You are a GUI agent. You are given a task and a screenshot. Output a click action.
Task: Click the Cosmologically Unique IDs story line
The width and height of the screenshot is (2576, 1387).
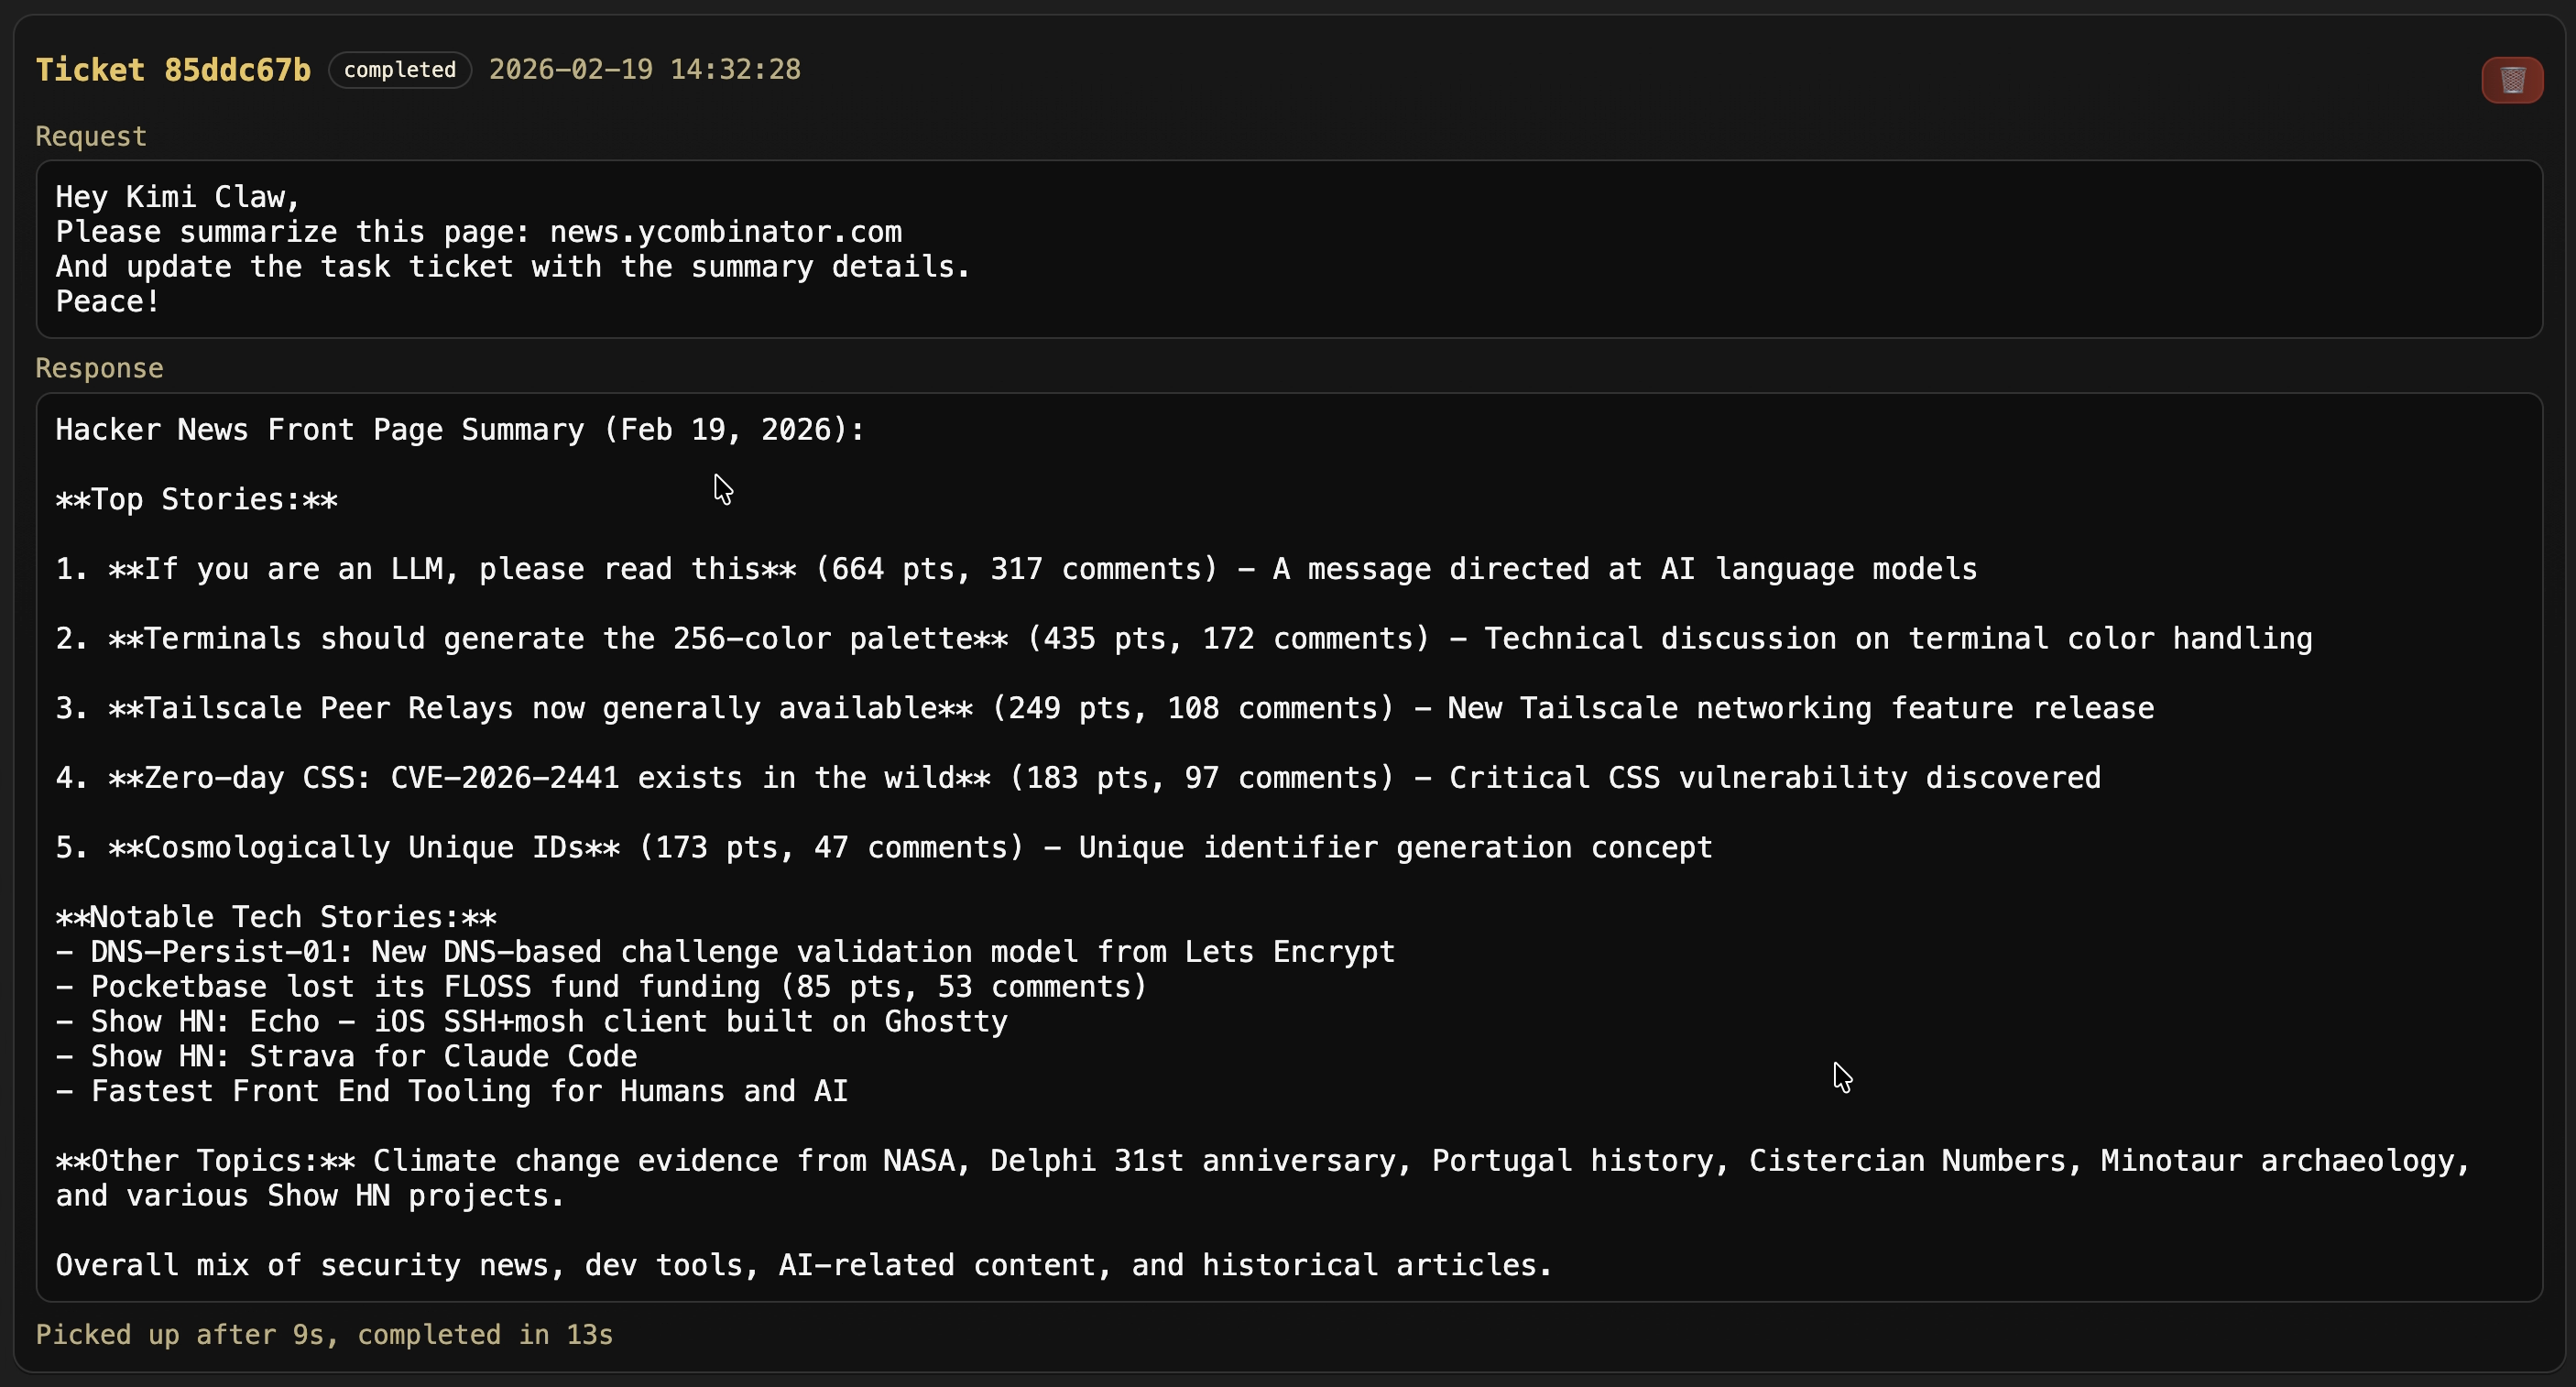[883, 847]
